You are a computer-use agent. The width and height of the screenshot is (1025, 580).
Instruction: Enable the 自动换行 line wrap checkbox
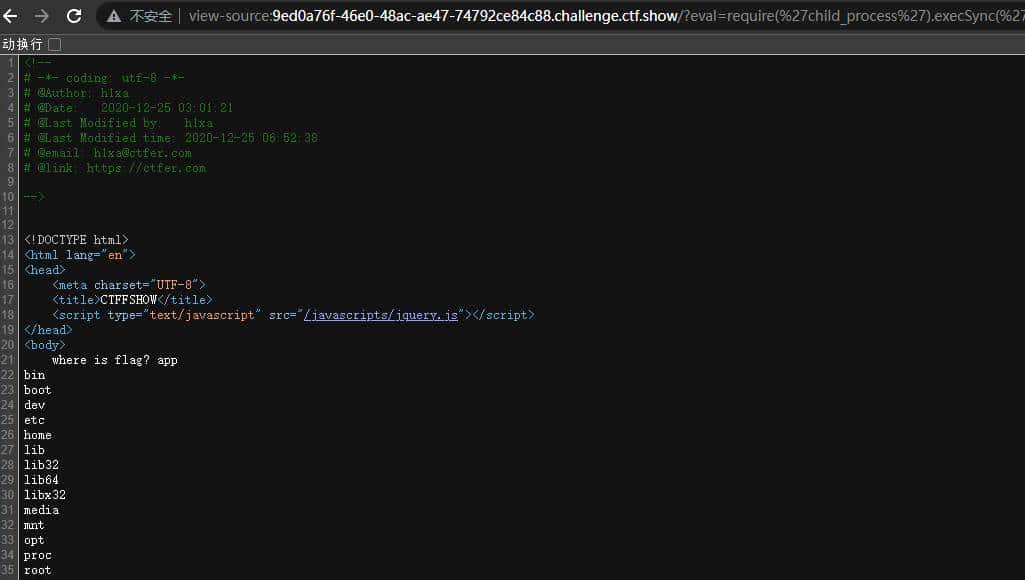click(56, 43)
